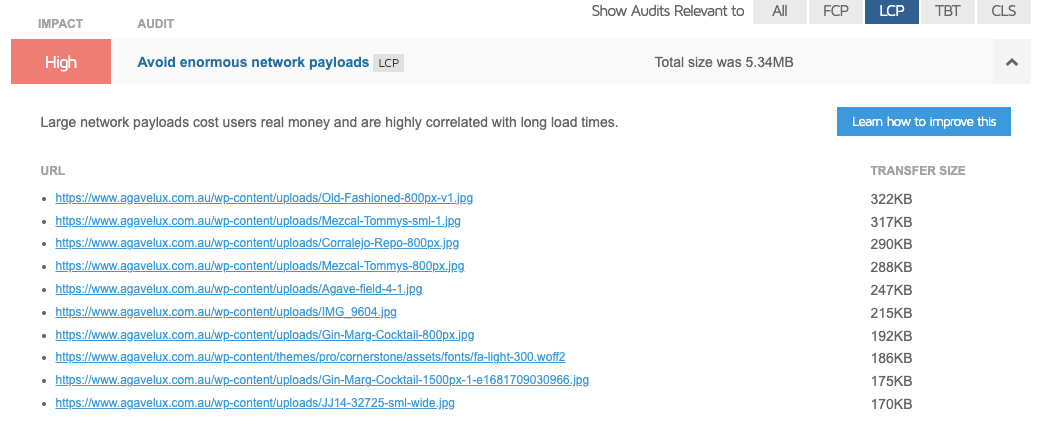Click Learn how to improve this button
Screen dimensions: 1045x427
tap(923, 122)
